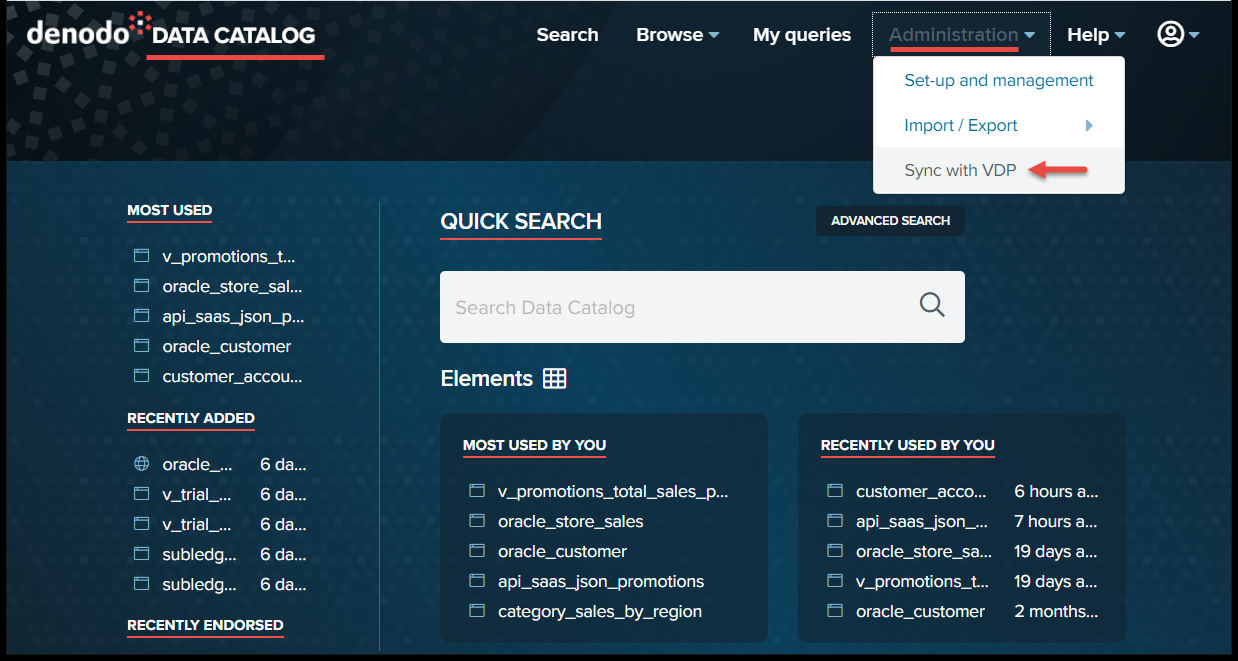This screenshot has width=1238, height=661.
Task: Click the '2 months...' timestamp
Action: pos(1056,611)
